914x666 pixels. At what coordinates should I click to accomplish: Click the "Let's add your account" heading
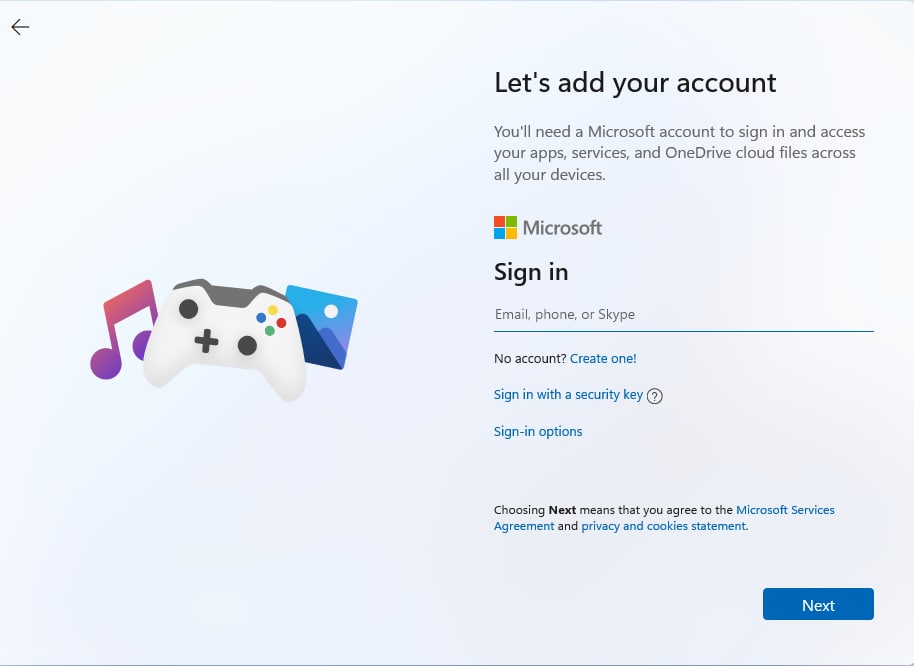[635, 83]
